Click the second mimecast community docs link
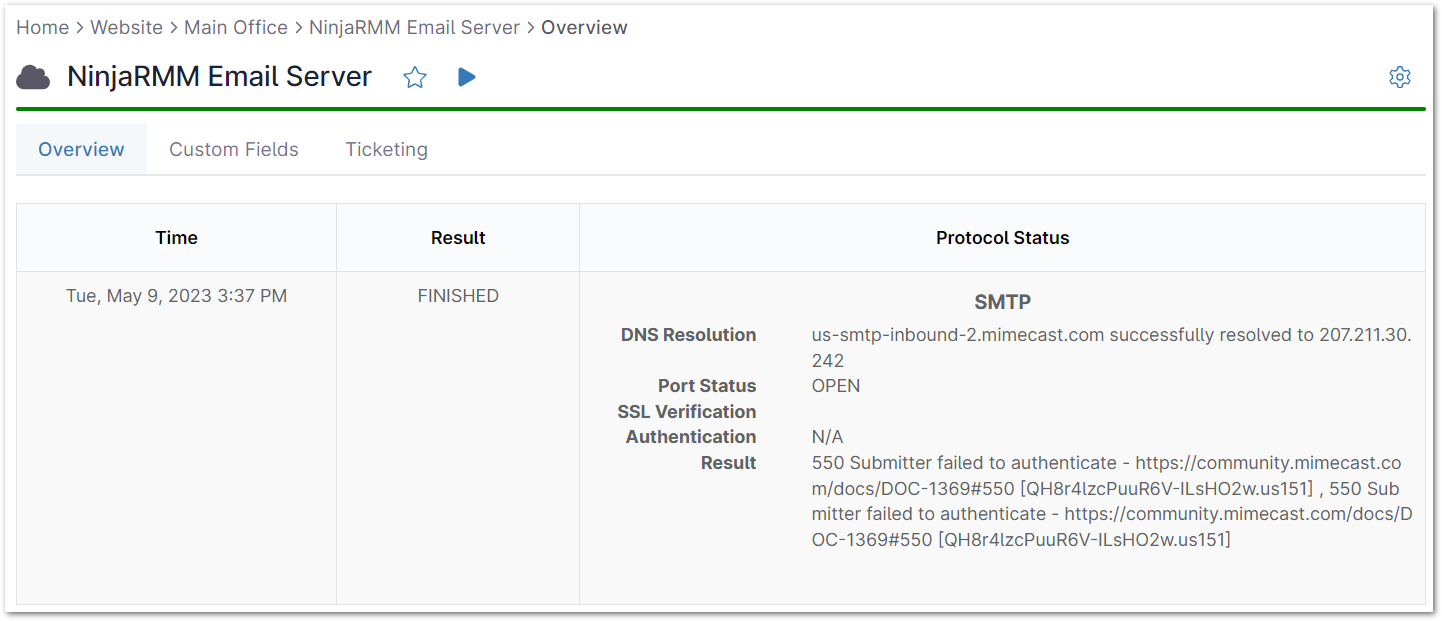Image resolution: width=1442 pixels, height=621 pixels. click(x=1240, y=513)
